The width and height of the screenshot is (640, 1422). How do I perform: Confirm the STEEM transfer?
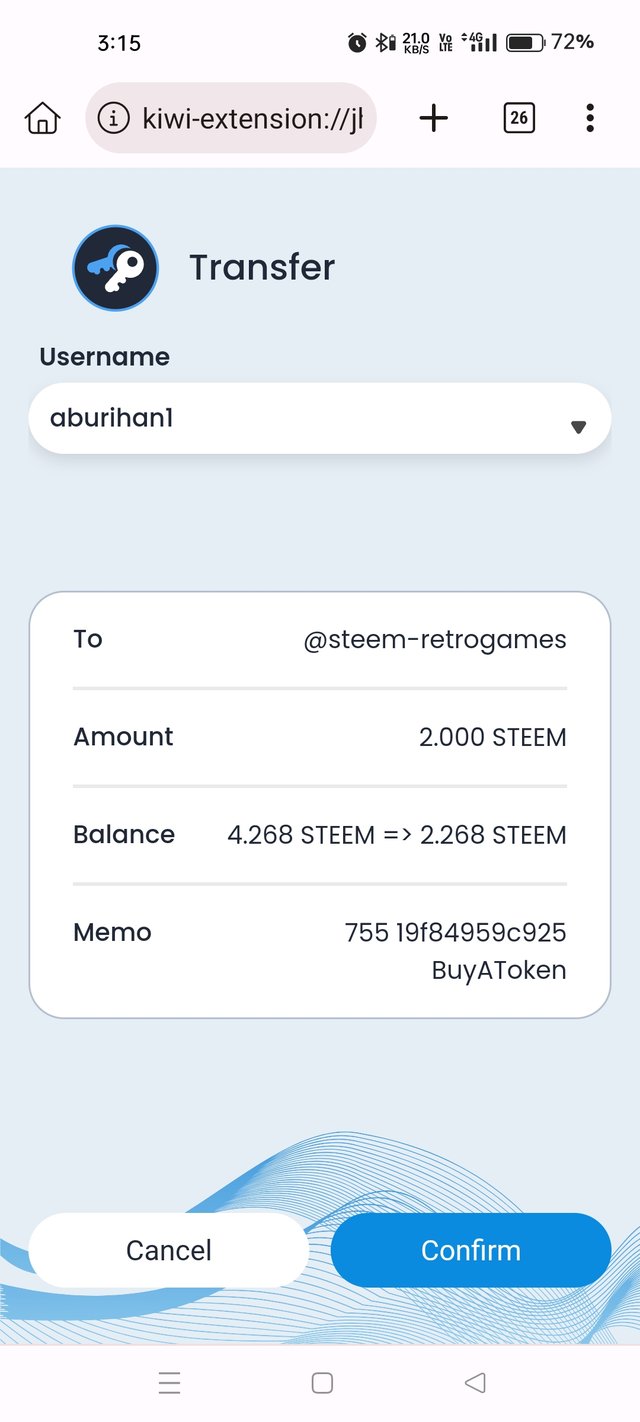point(470,1250)
